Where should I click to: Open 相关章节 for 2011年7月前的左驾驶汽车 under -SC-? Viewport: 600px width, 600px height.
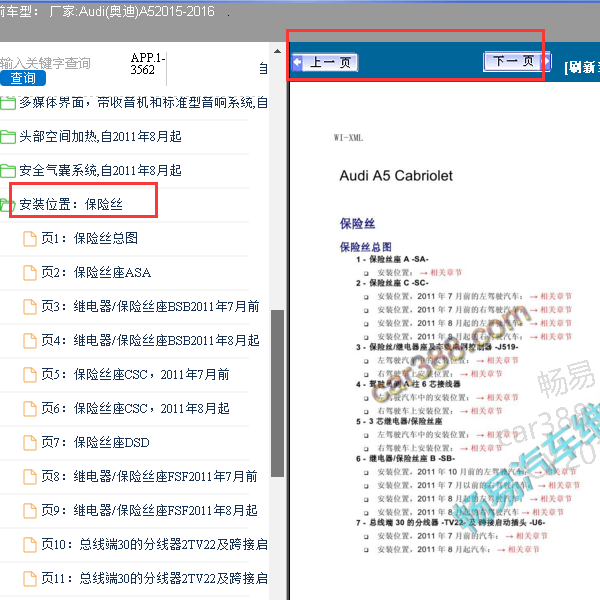[556, 296]
